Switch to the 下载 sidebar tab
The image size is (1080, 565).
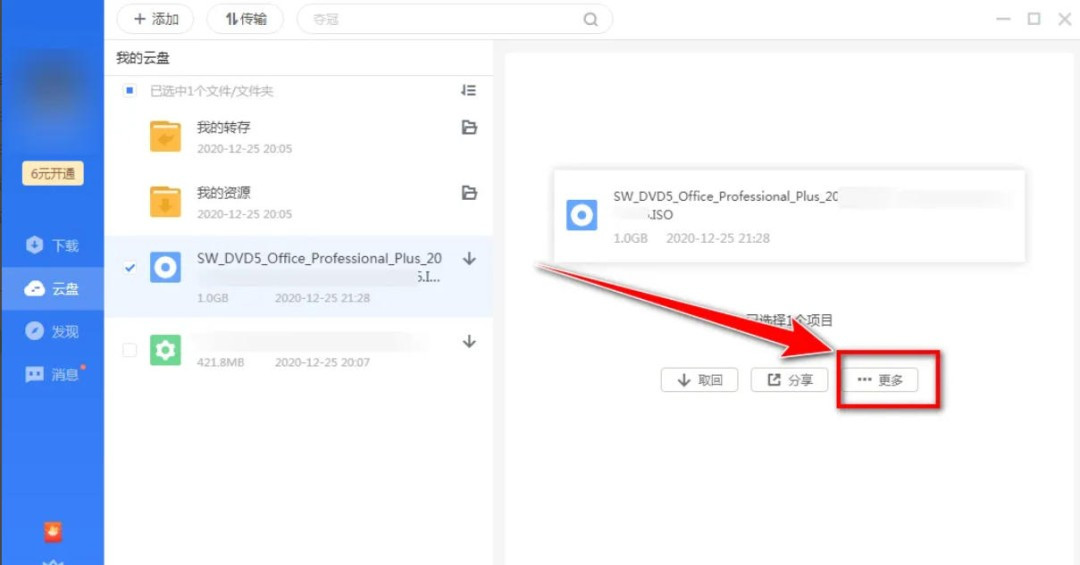click(52, 245)
